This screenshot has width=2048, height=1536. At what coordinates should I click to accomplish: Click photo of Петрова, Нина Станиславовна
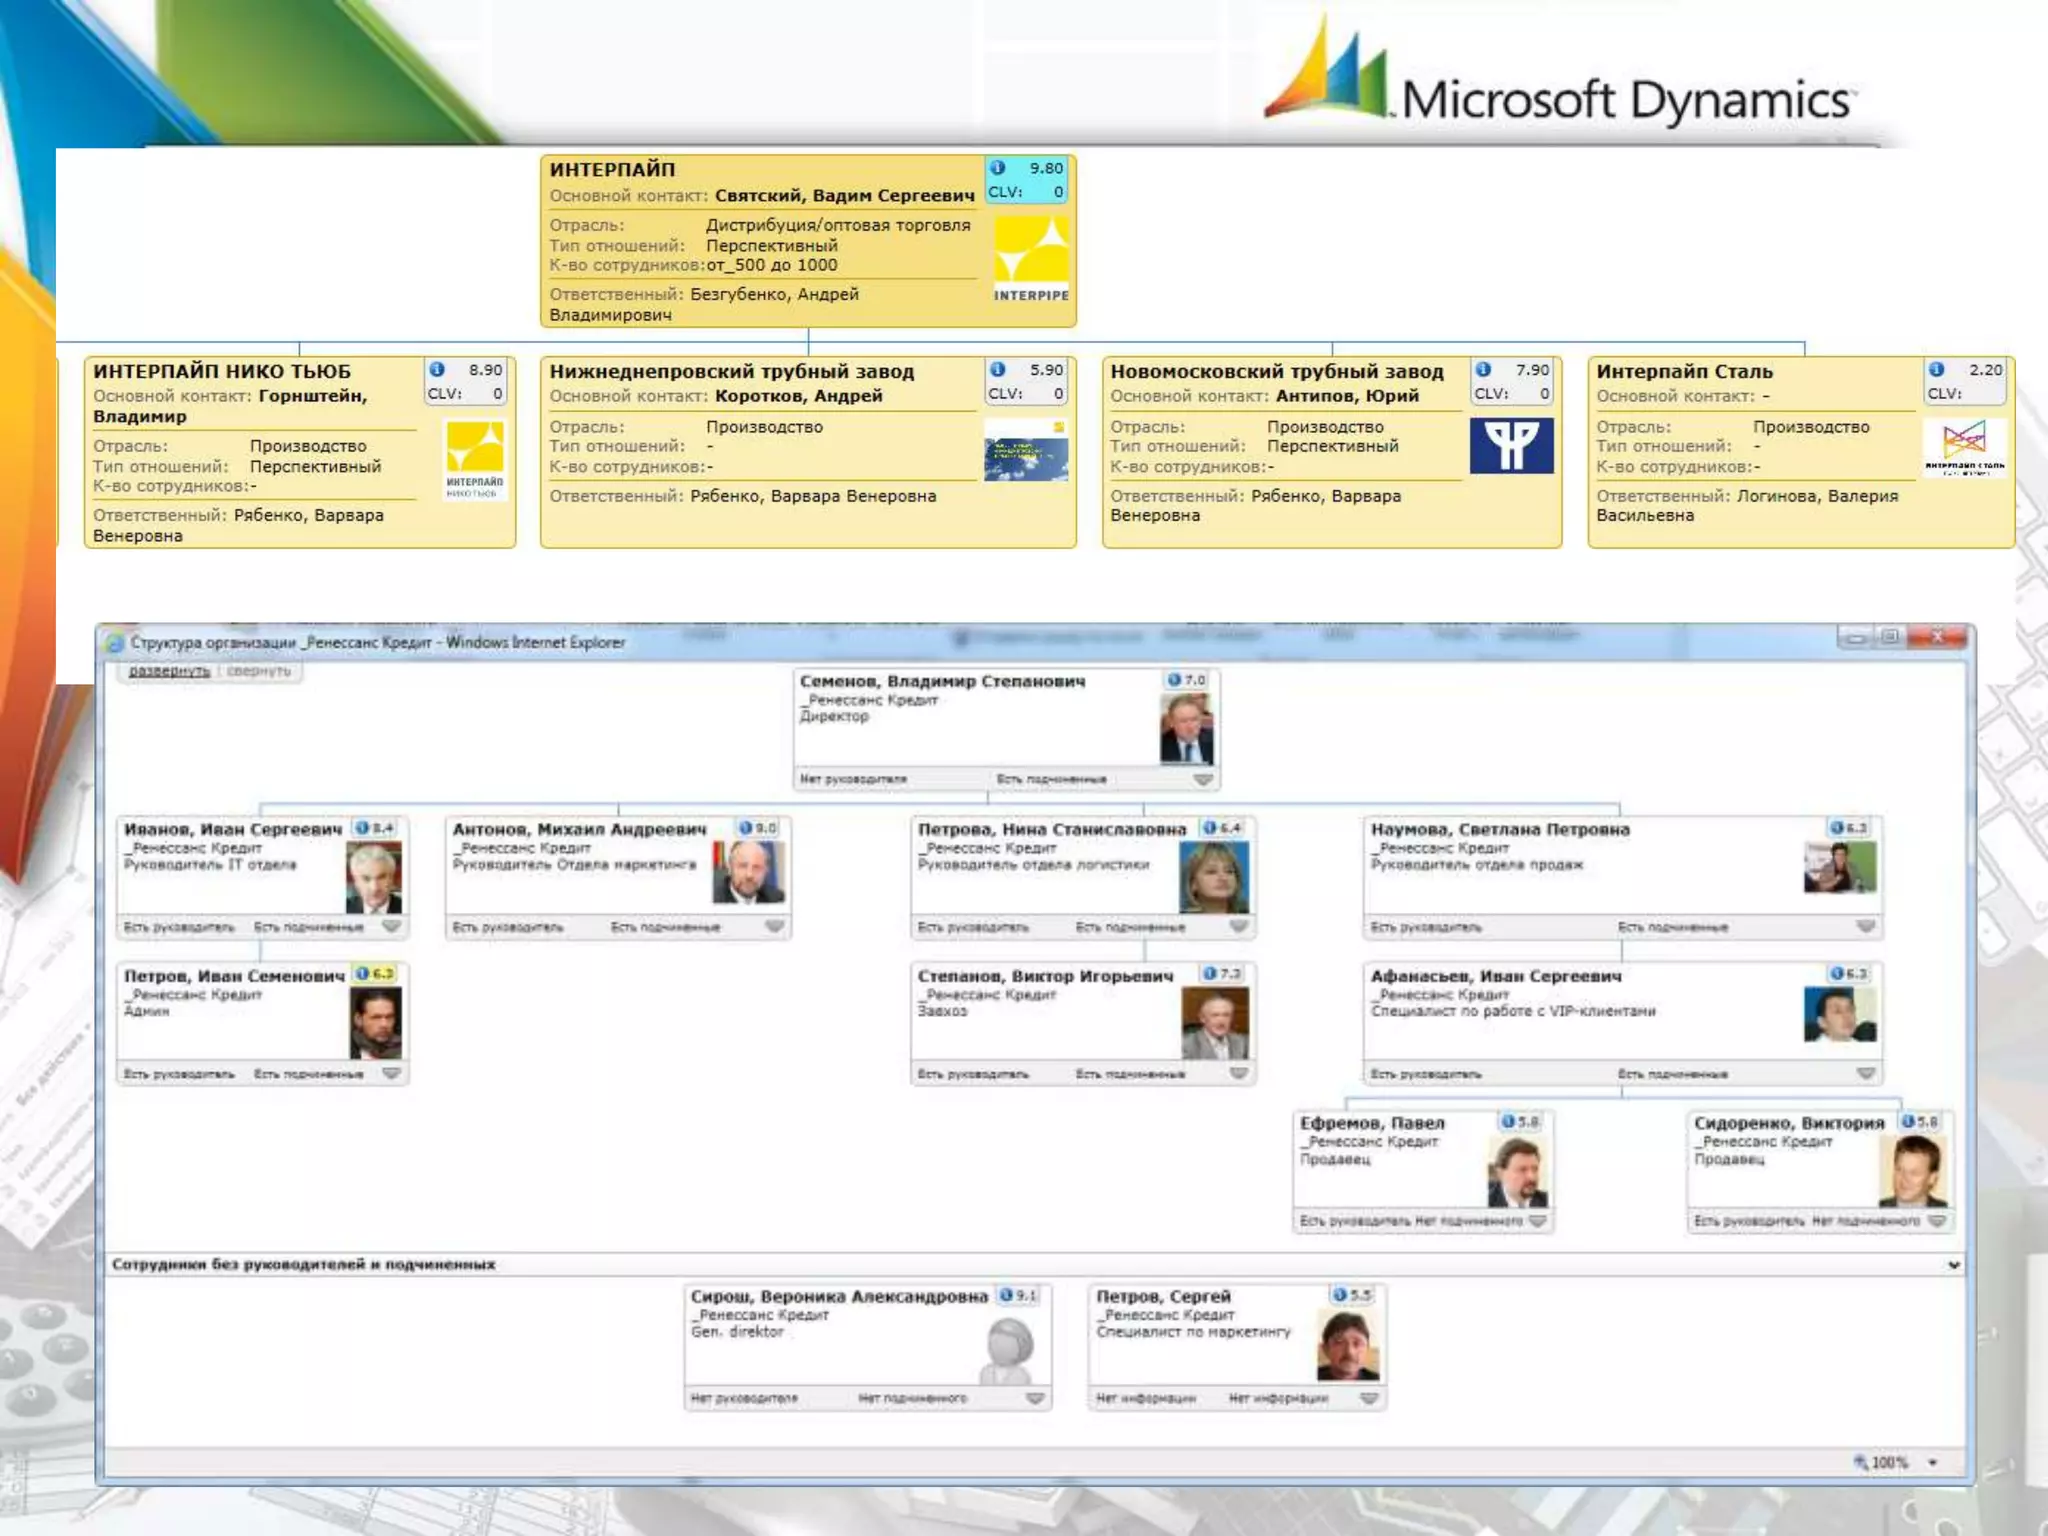click(1214, 876)
